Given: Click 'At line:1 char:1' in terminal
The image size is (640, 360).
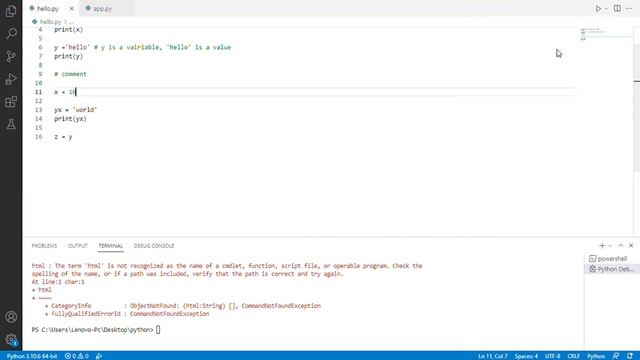Looking at the screenshot, I should tap(58, 282).
